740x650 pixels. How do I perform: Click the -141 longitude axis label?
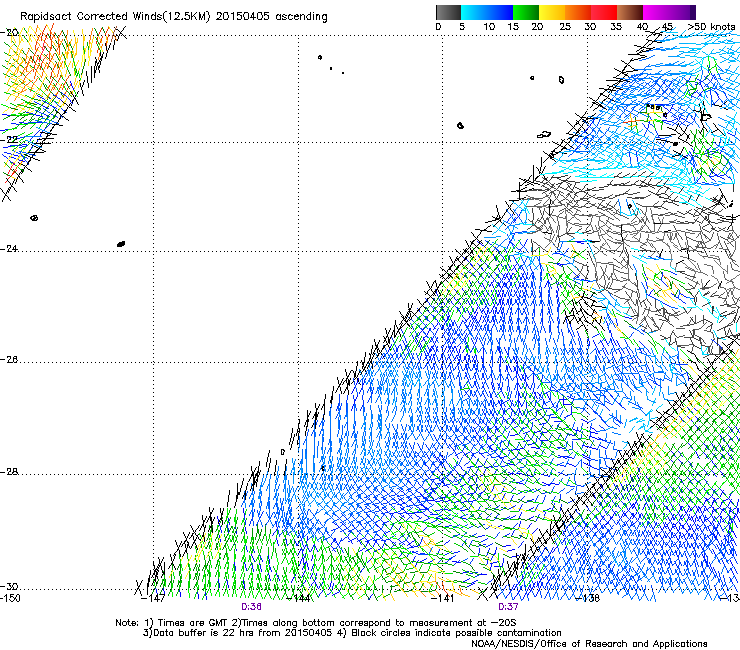click(442, 599)
